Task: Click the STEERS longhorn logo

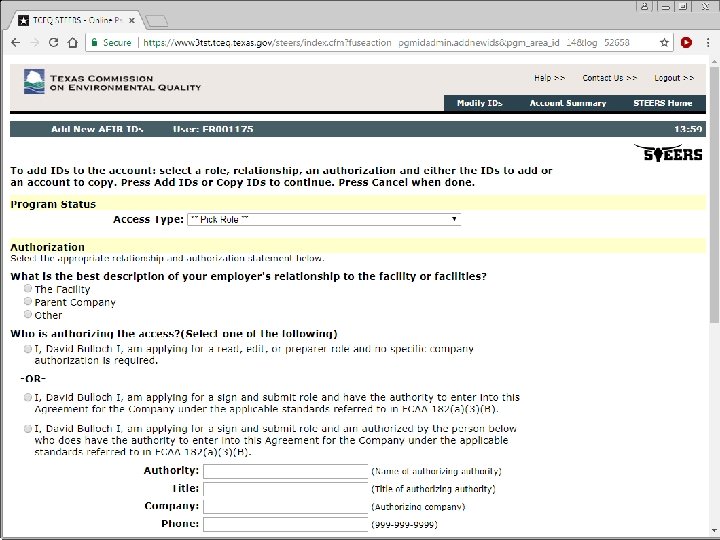Action: [669, 153]
